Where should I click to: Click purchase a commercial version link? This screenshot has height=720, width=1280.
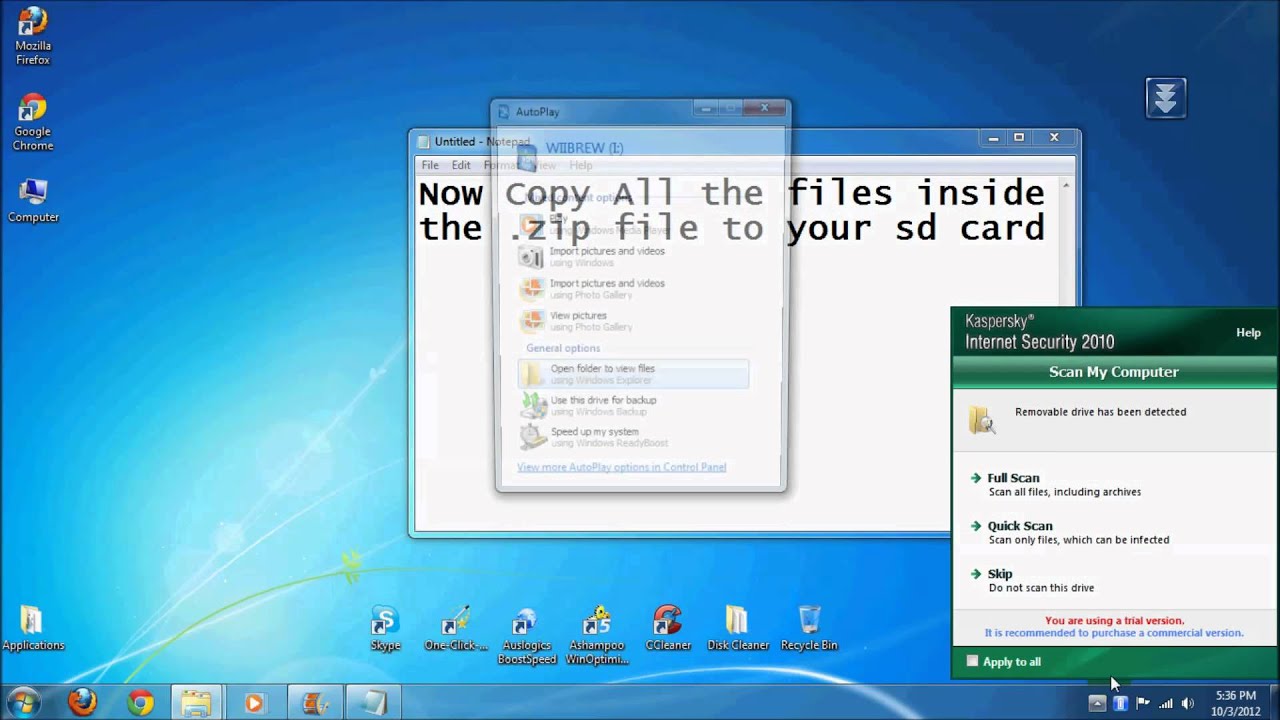pyautogui.click(x=1114, y=633)
